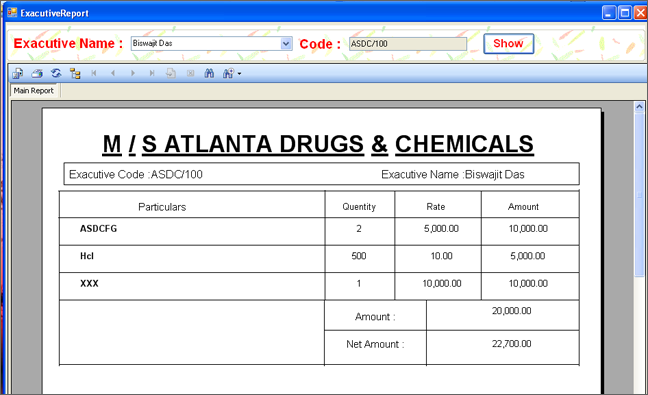Viewport: 648px width, 395px height.
Task: Go to first page using navigation arrow
Action: pyautogui.click(x=94, y=74)
